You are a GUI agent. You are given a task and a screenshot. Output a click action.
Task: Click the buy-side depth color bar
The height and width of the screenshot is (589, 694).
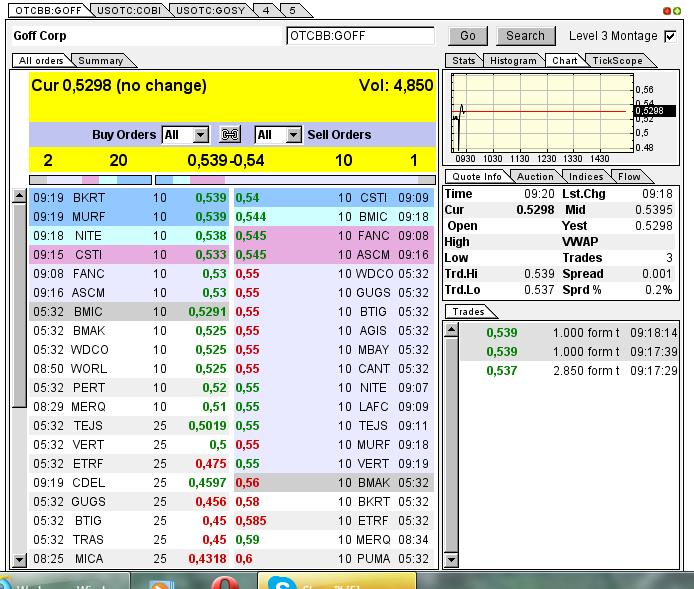(90, 180)
